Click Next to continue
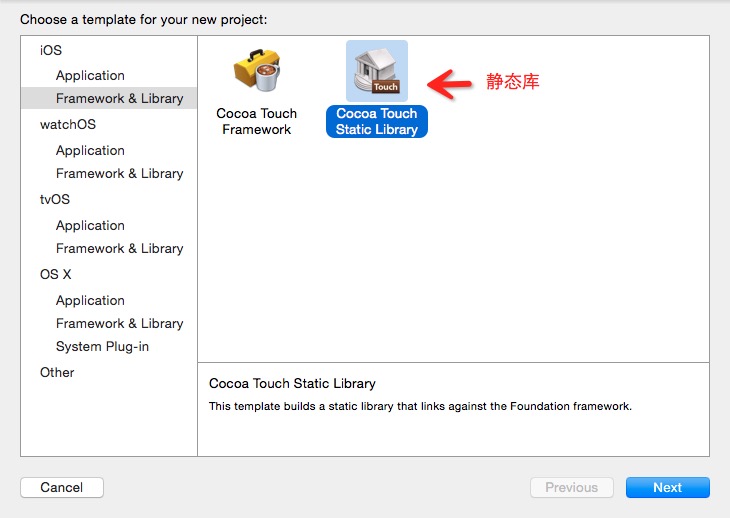This screenshot has width=730, height=518. pyautogui.click(x=667, y=487)
